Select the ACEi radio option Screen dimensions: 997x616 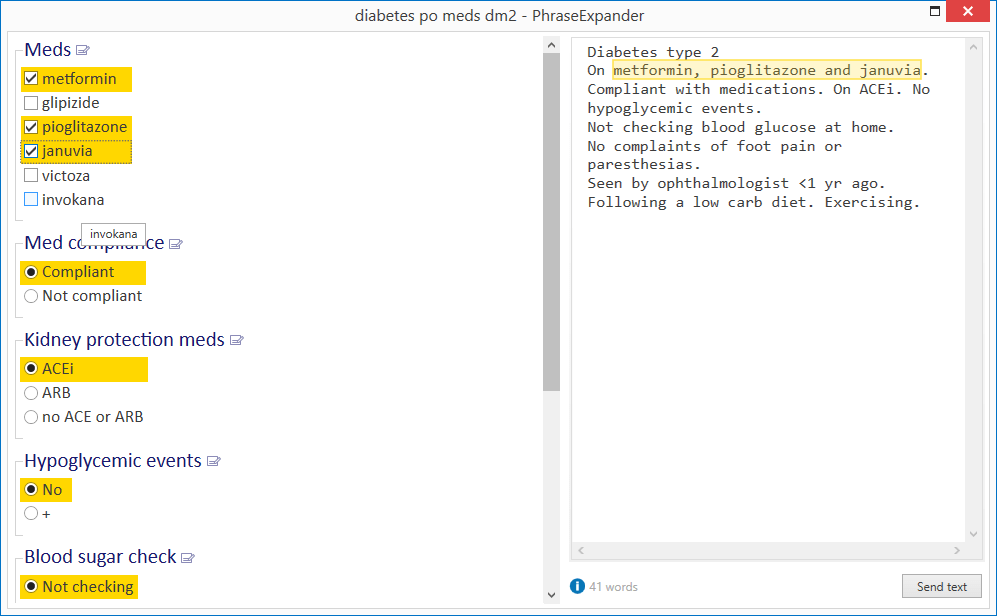(x=31, y=369)
